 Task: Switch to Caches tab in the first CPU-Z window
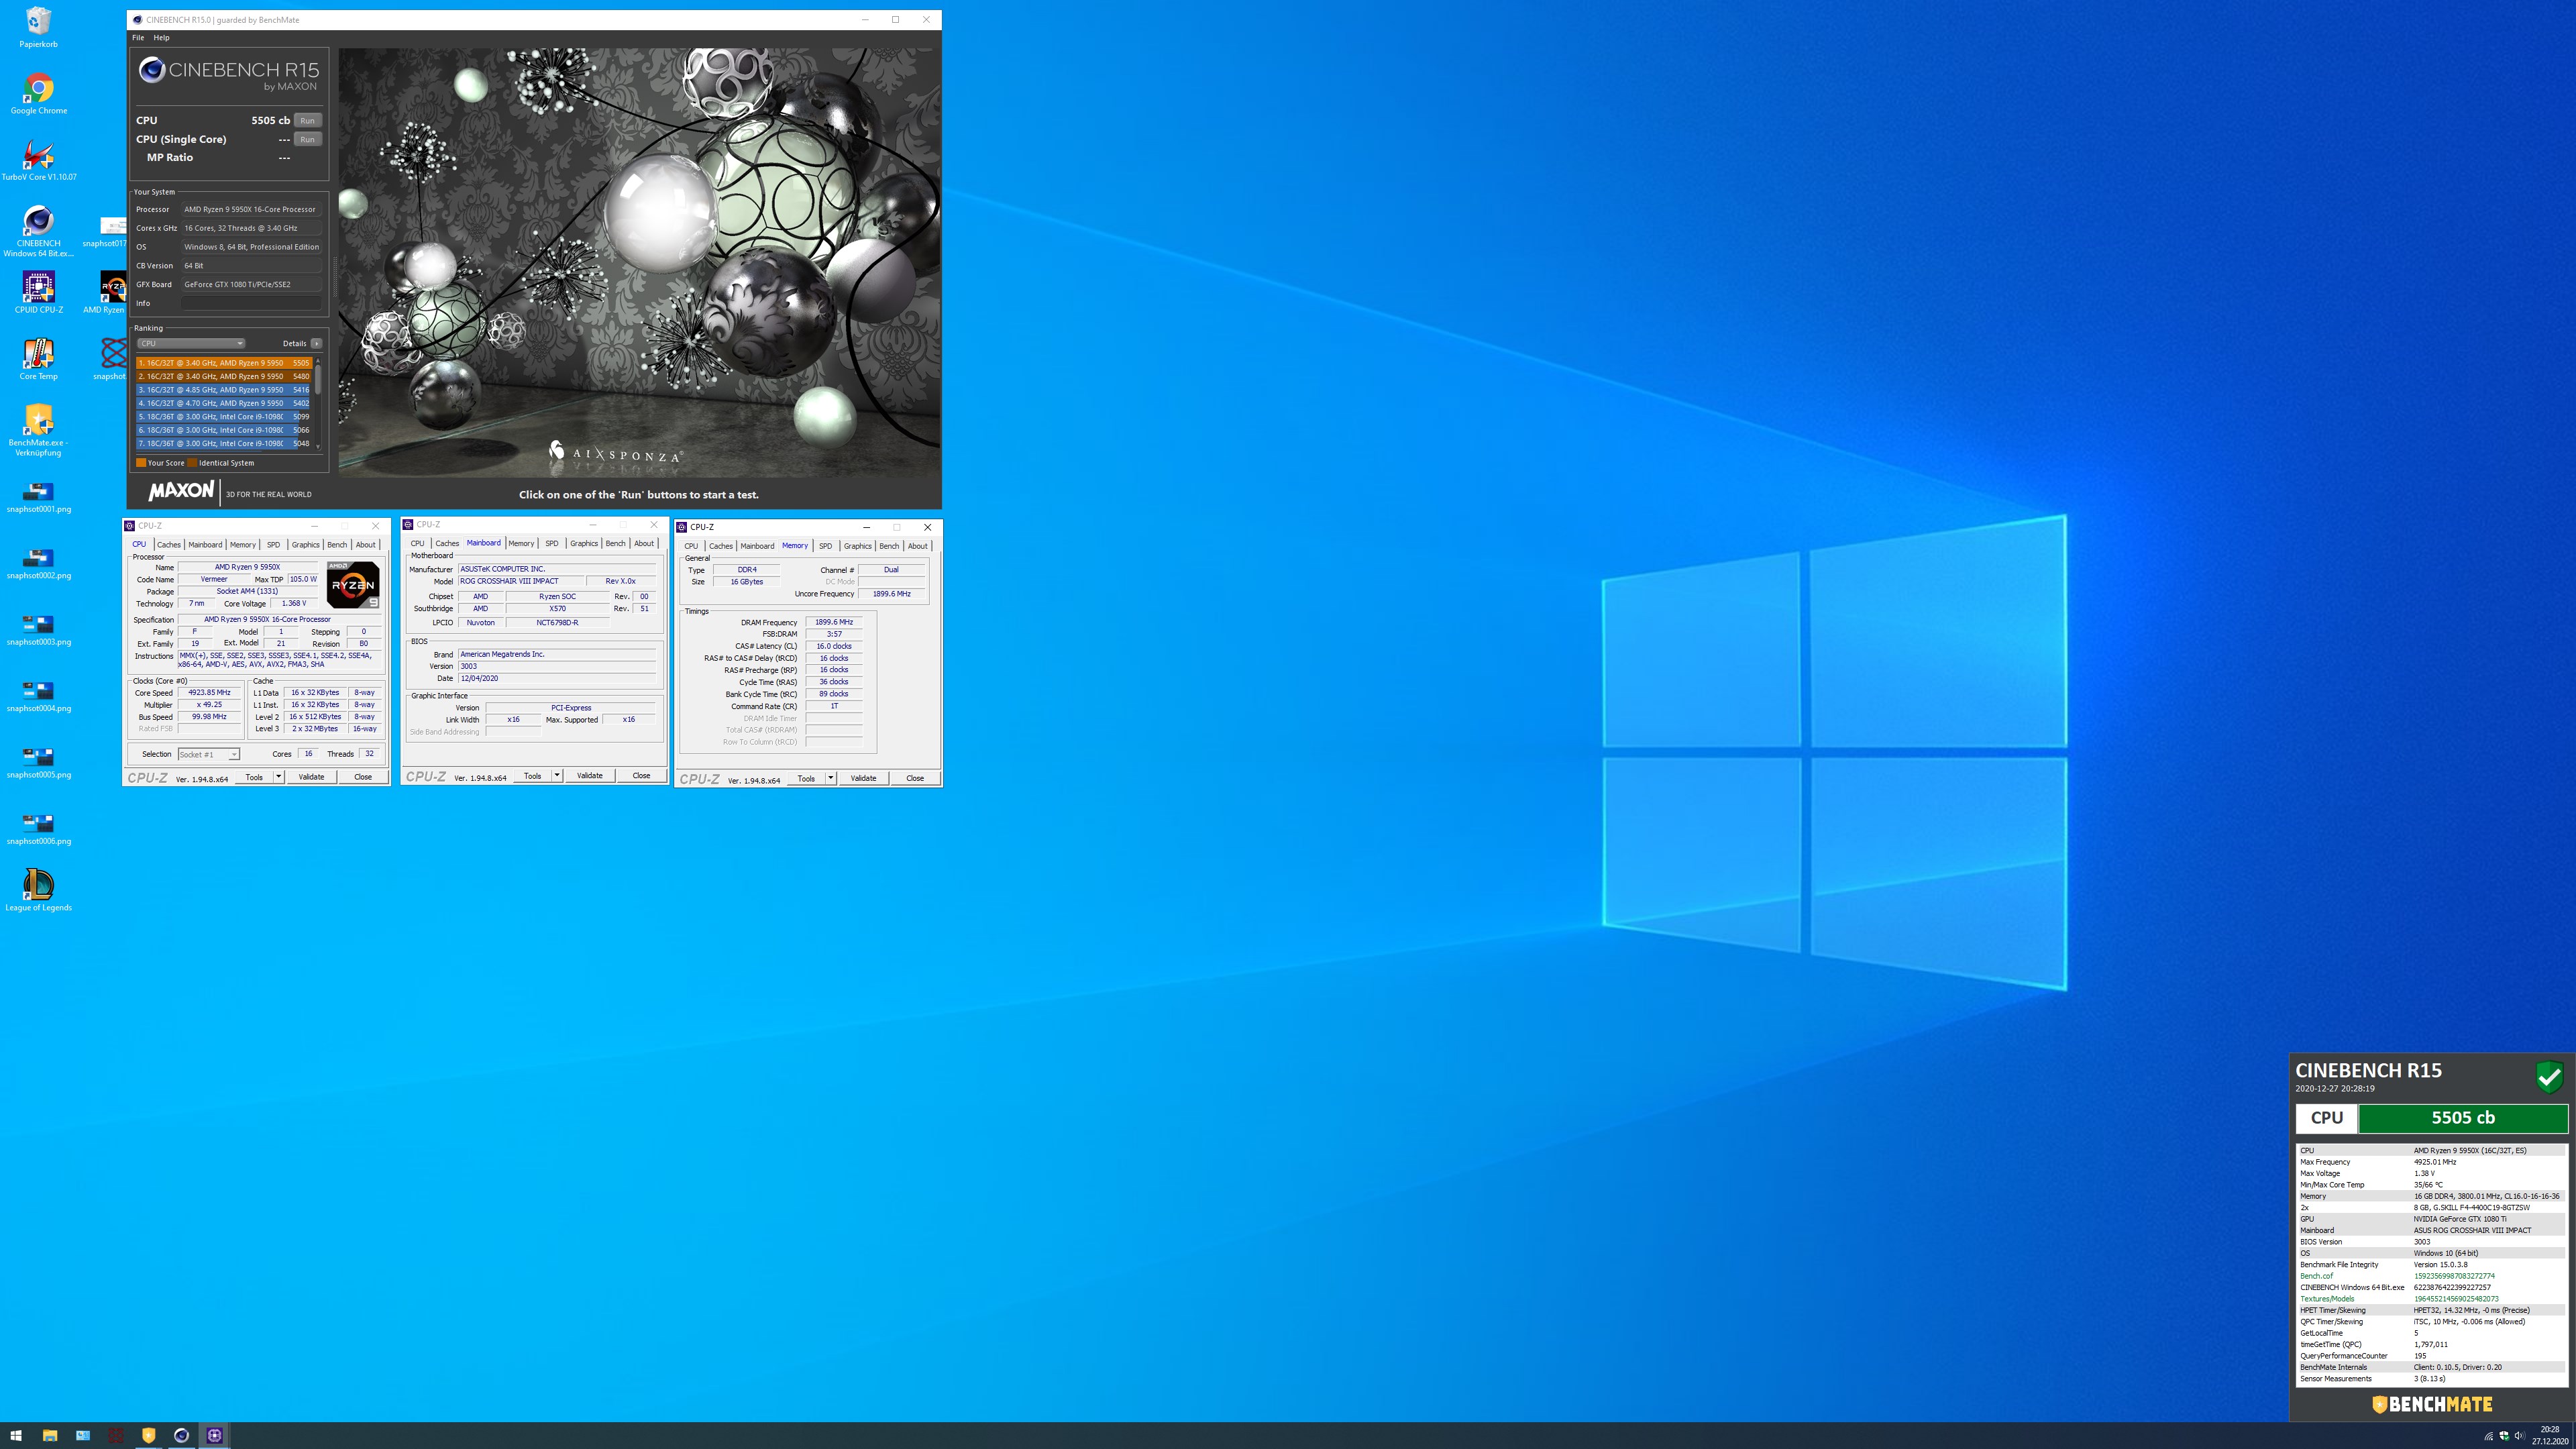point(168,545)
